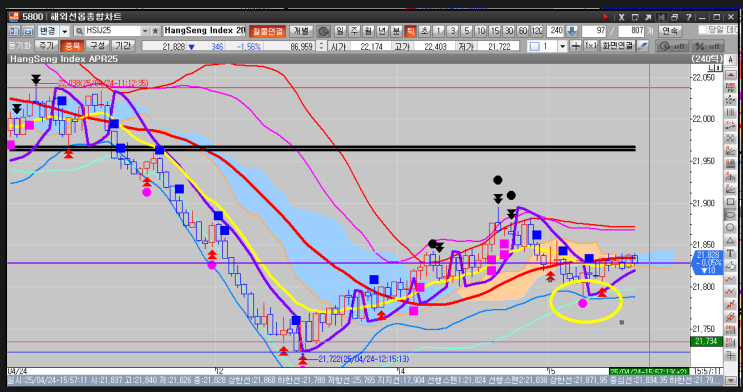Click the magnifier search icon for symbol
Image resolution: width=743 pixels, height=392 pixels.
79,31
